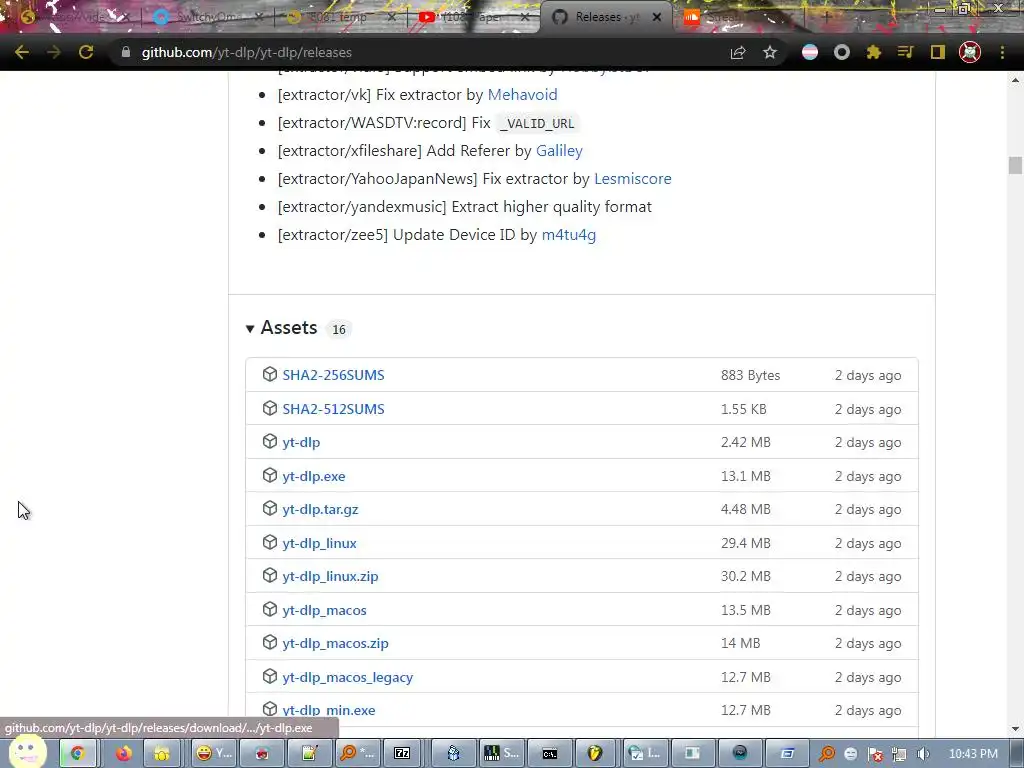Collapse the Assets section triangle
The image size is (1024, 768).
tap(249, 328)
